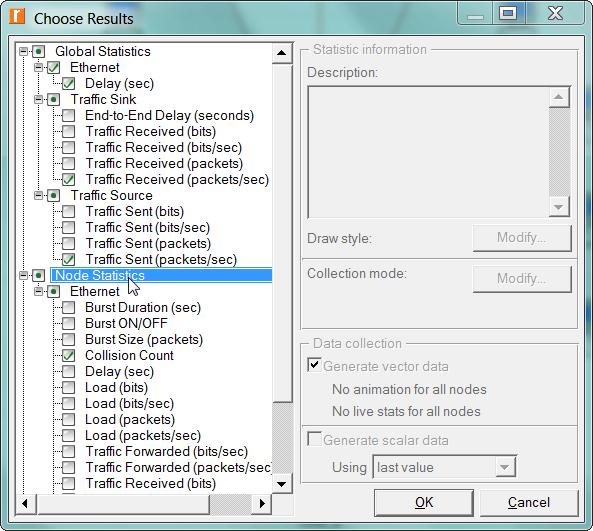593x531 pixels.
Task: Collapse the Ethernet node under Global Statistics
Action: pos(39,68)
